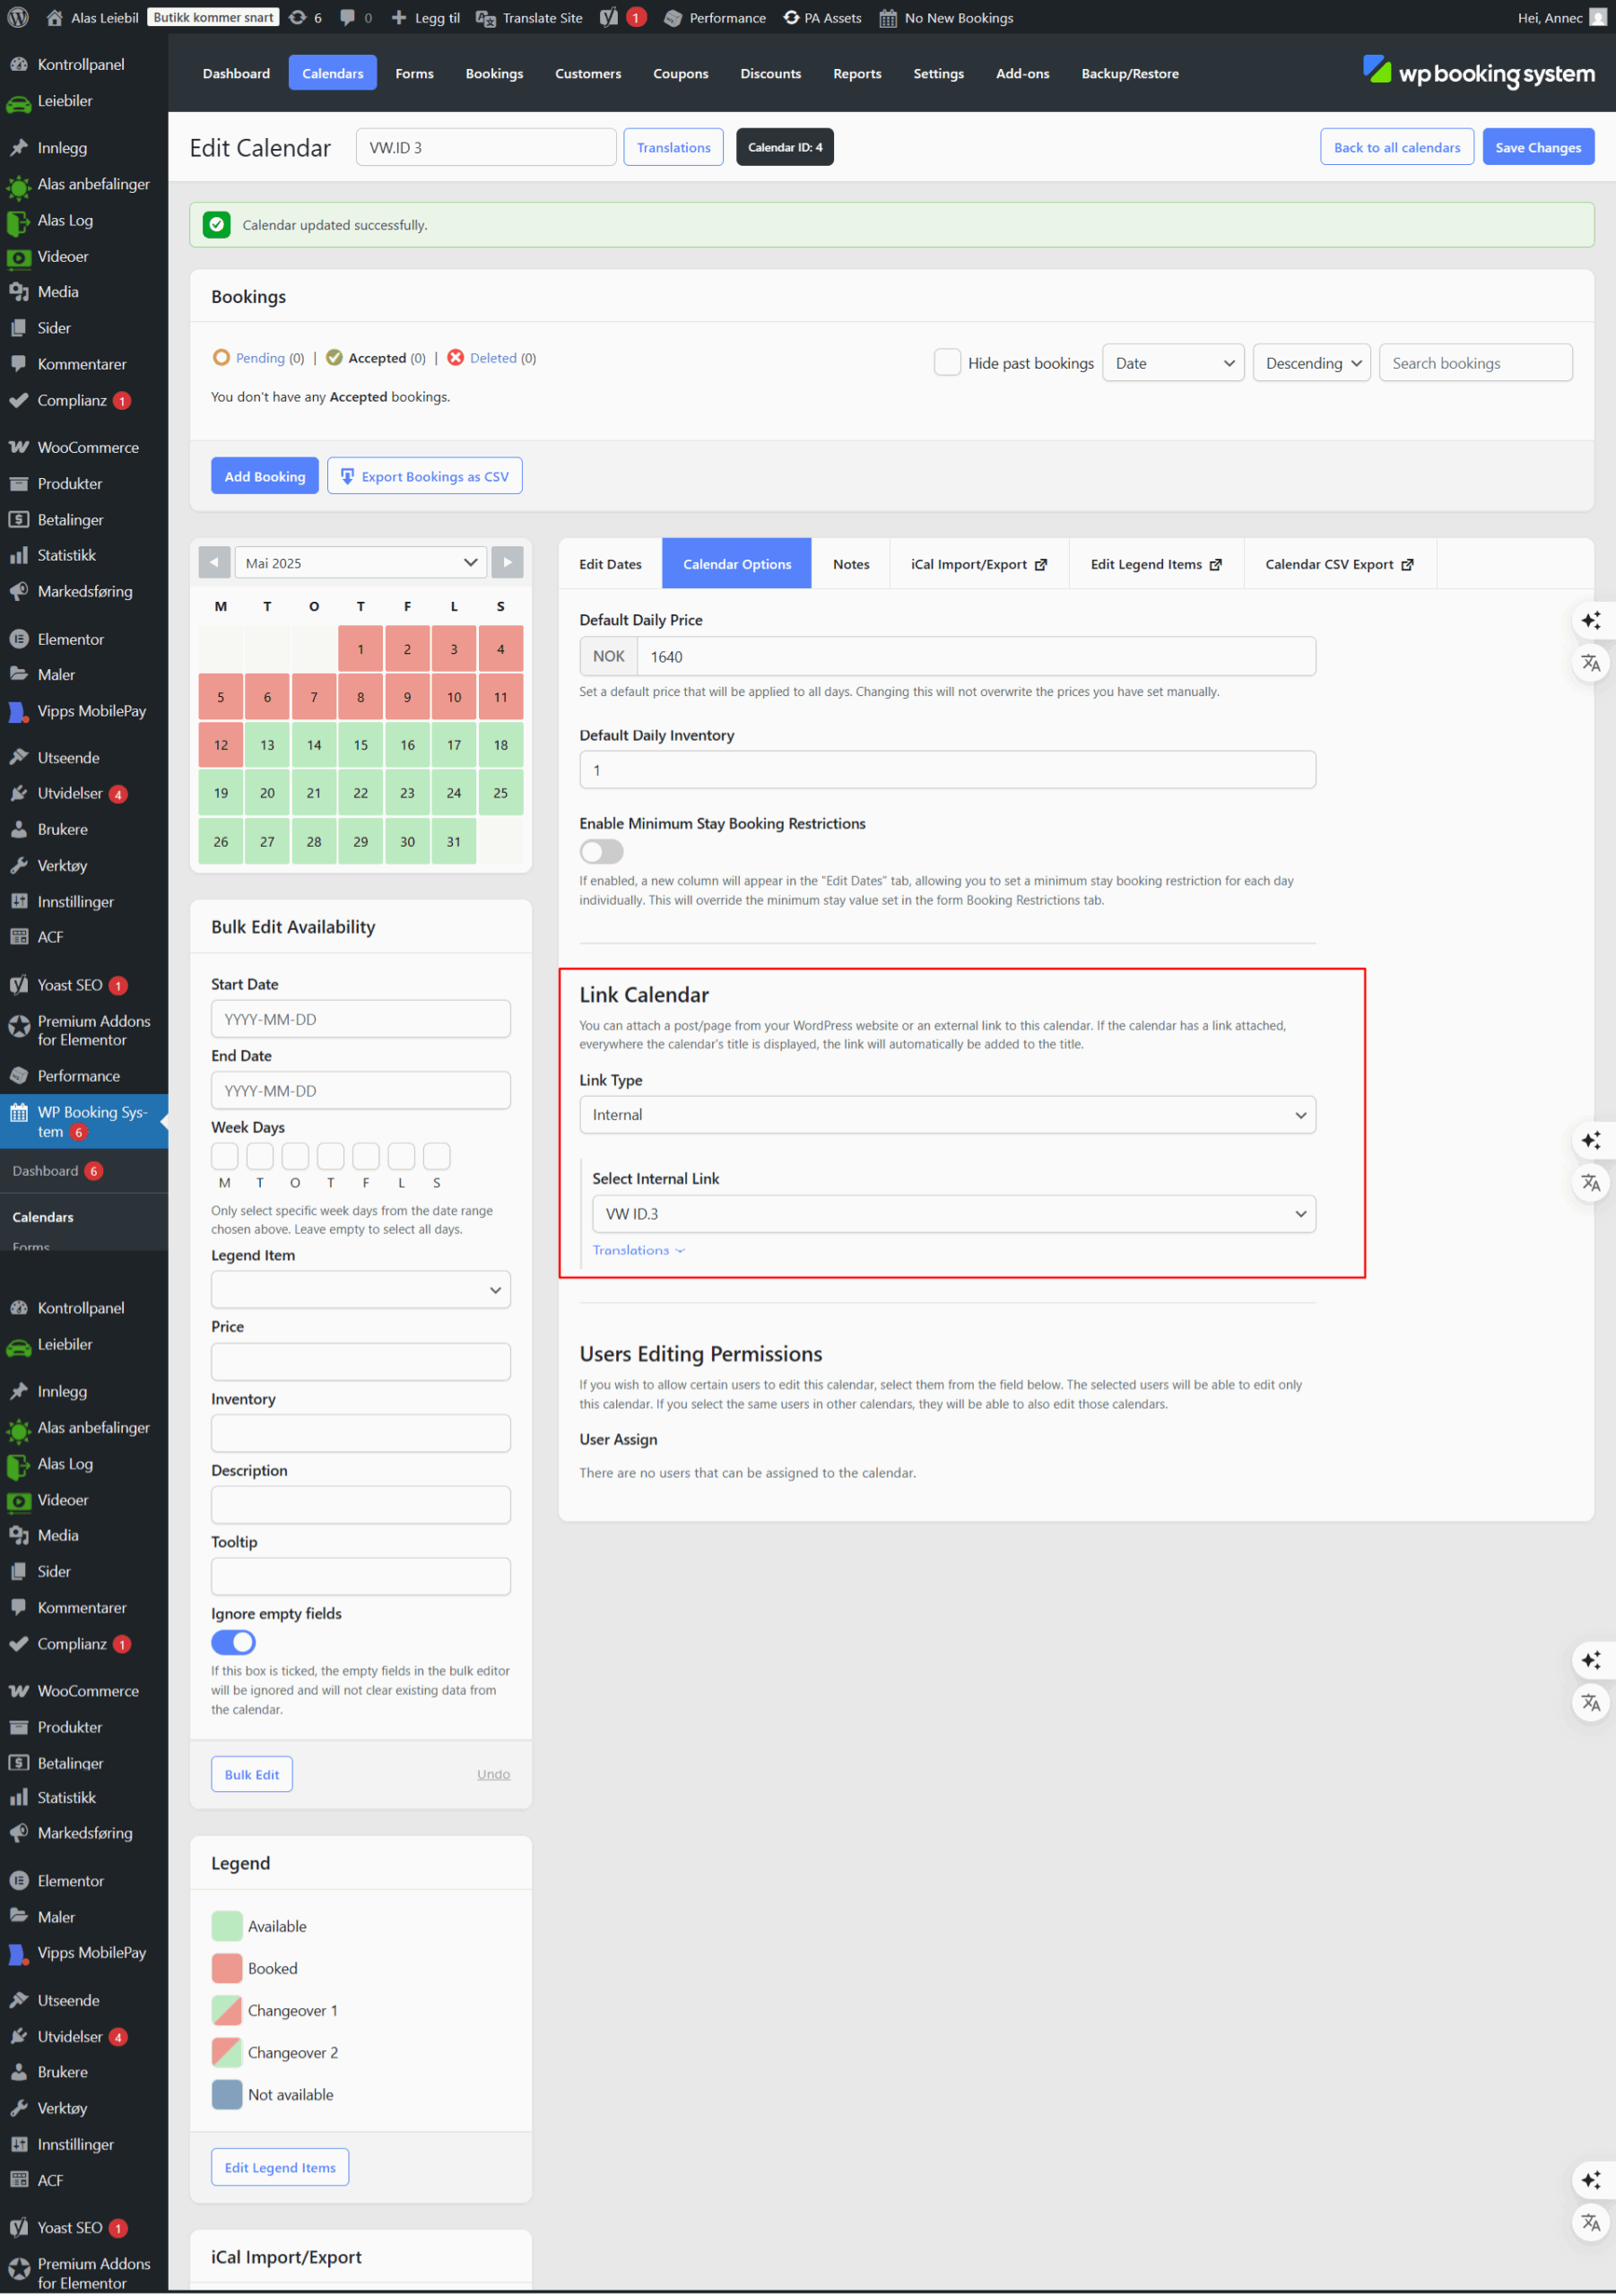Turn off Ignore empty fields toggle
The image size is (1616, 2296).
[x=233, y=1642]
